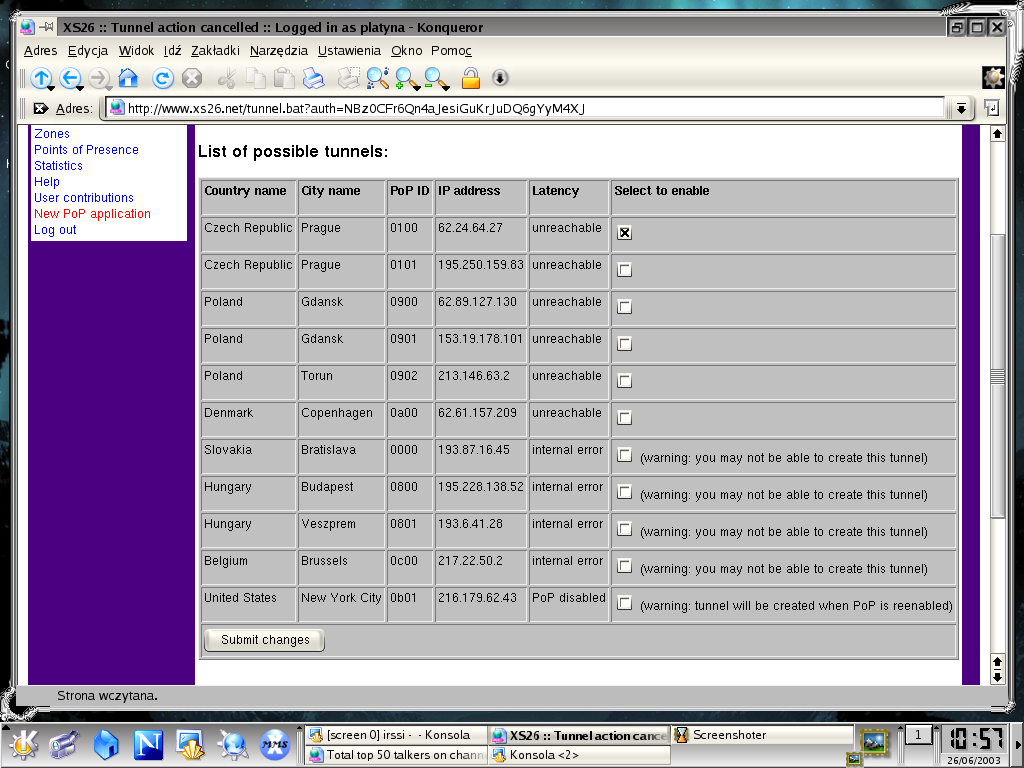Click the Up arrow navigation icon
Image resolution: width=1024 pixels, height=768 pixels.
(x=40, y=78)
